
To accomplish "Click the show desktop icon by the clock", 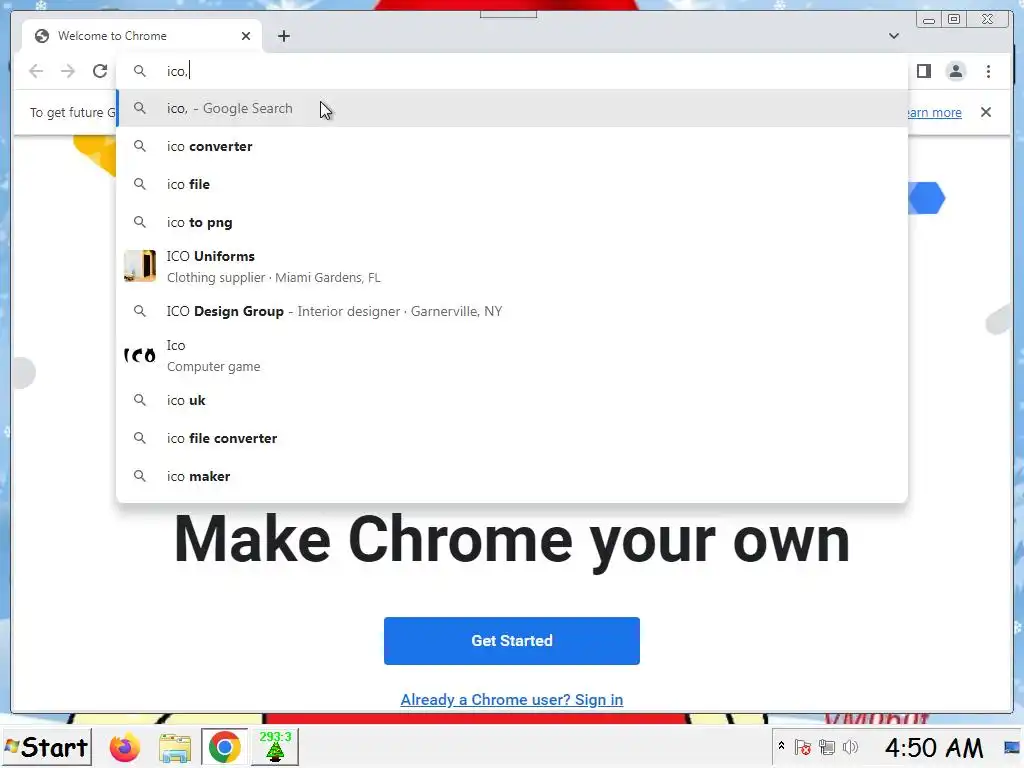I will pyautogui.click(x=1012, y=747).
